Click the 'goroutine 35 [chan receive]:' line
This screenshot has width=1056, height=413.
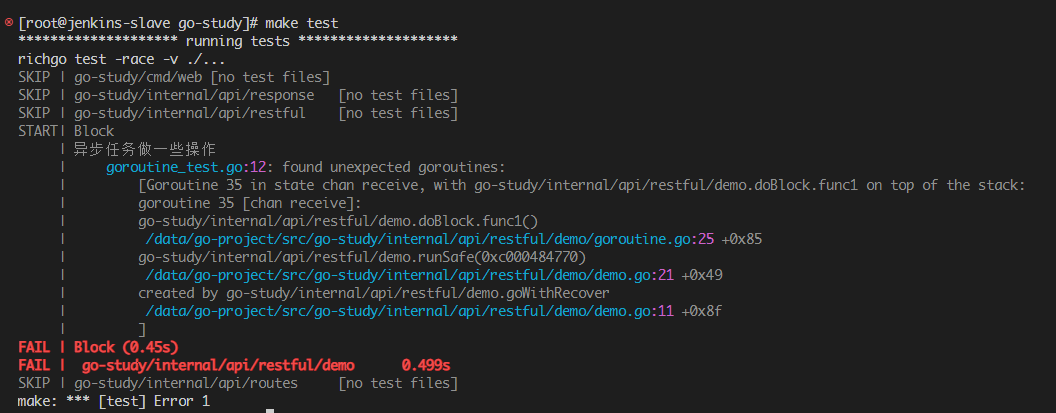pos(250,203)
